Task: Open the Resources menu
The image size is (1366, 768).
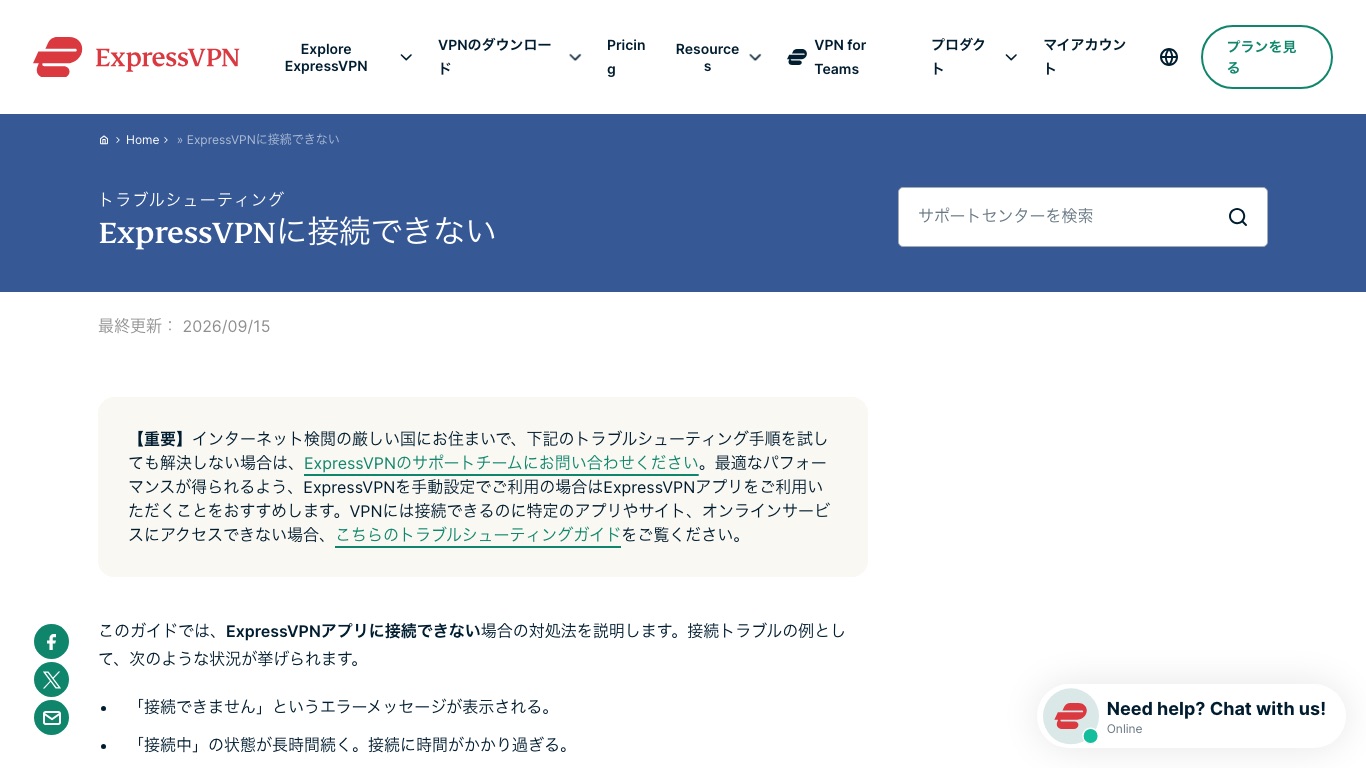Action: [707, 57]
